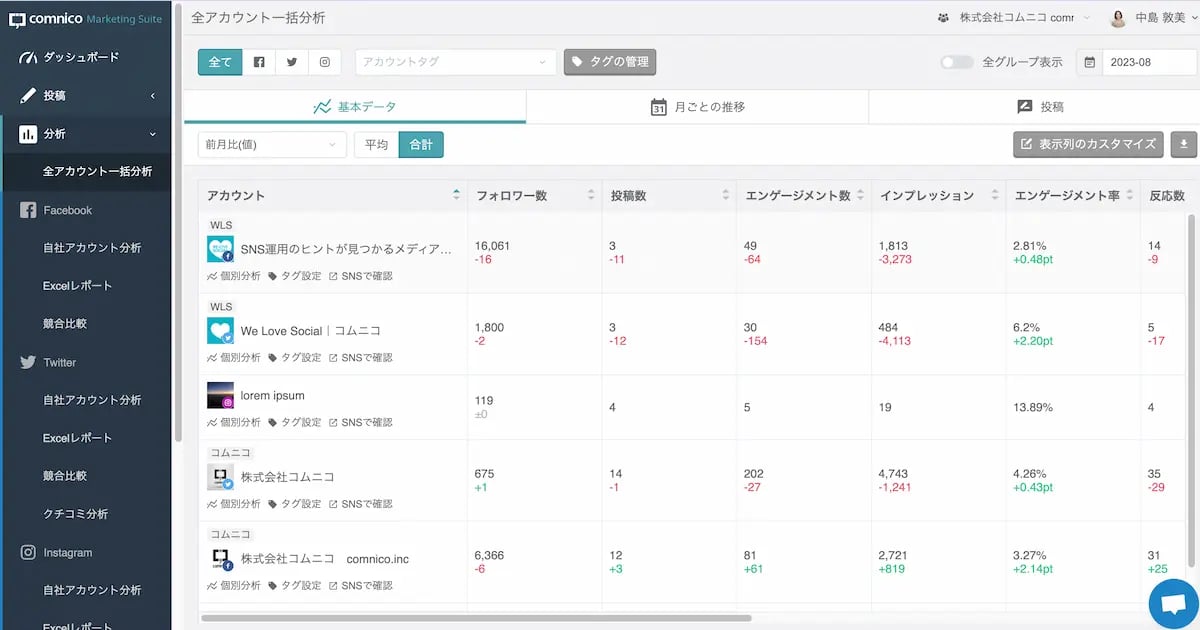Filter by Facebook icon button
This screenshot has height=630, width=1200.
259,62
